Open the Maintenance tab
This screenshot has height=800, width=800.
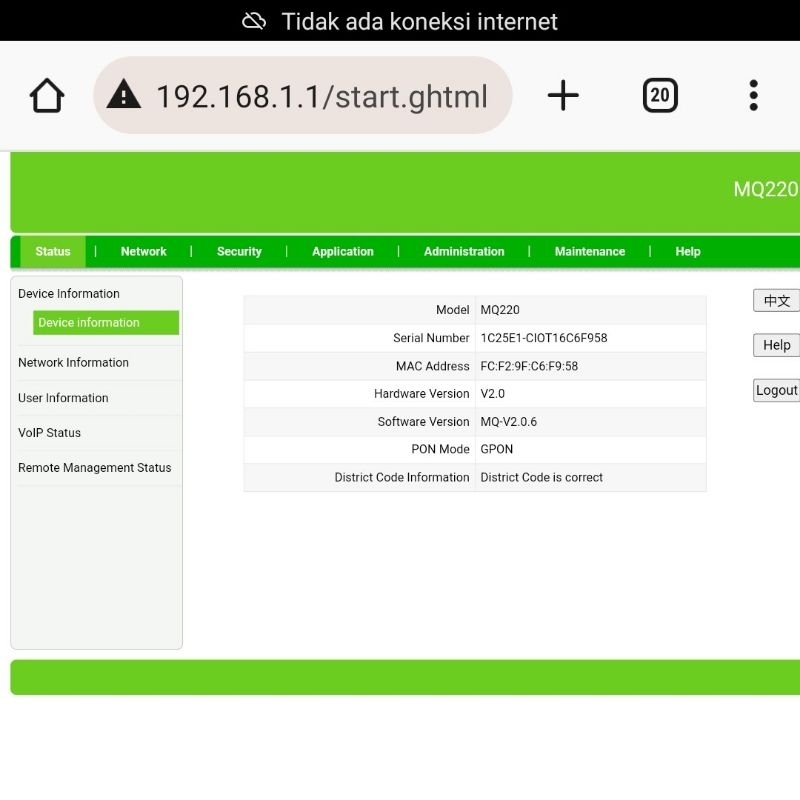pyautogui.click(x=590, y=252)
